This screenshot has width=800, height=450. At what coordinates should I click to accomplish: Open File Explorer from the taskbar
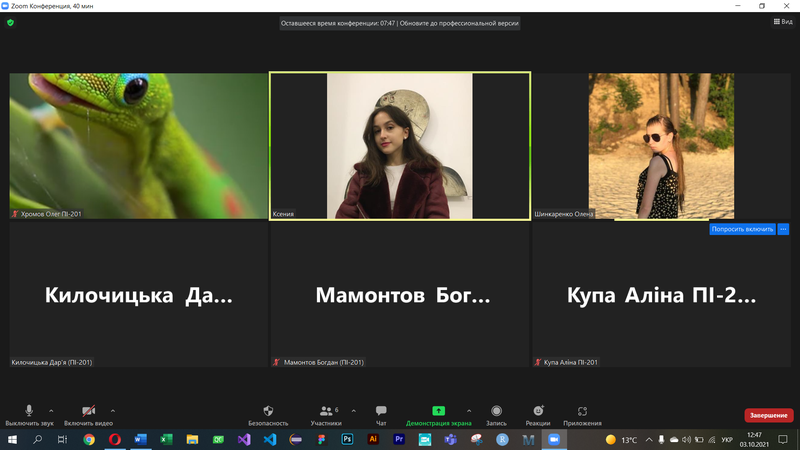(x=192, y=439)
